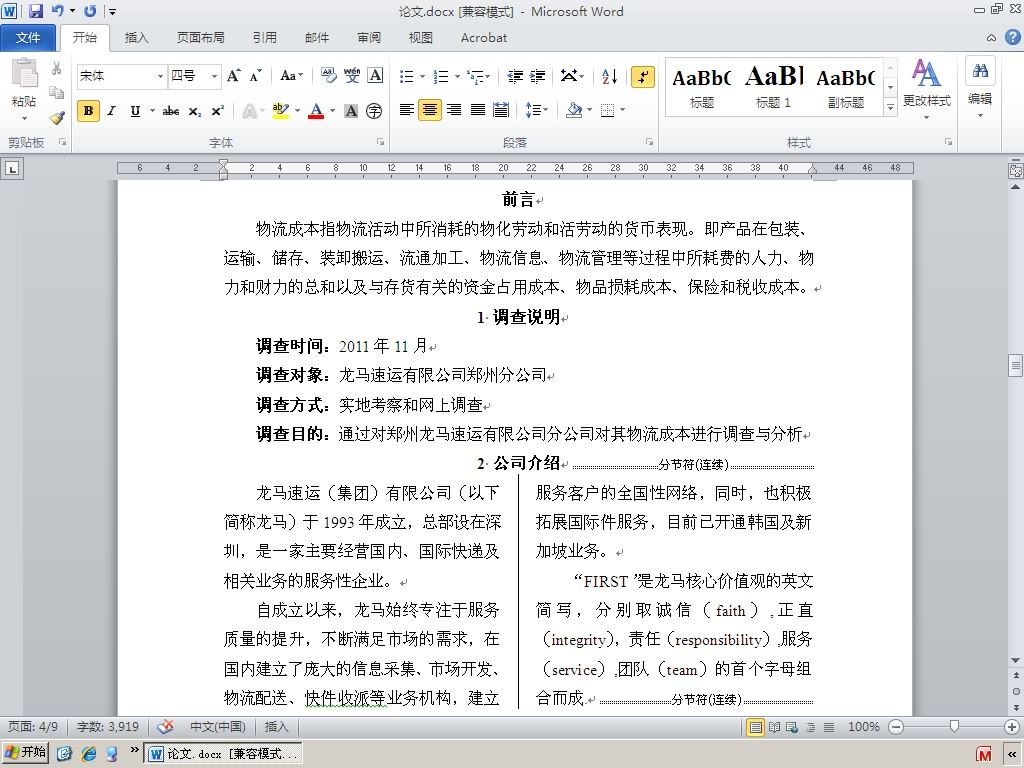The image size is (1024, 768).
Task: Sort the selected text A to Z
Action: [609, 76]
